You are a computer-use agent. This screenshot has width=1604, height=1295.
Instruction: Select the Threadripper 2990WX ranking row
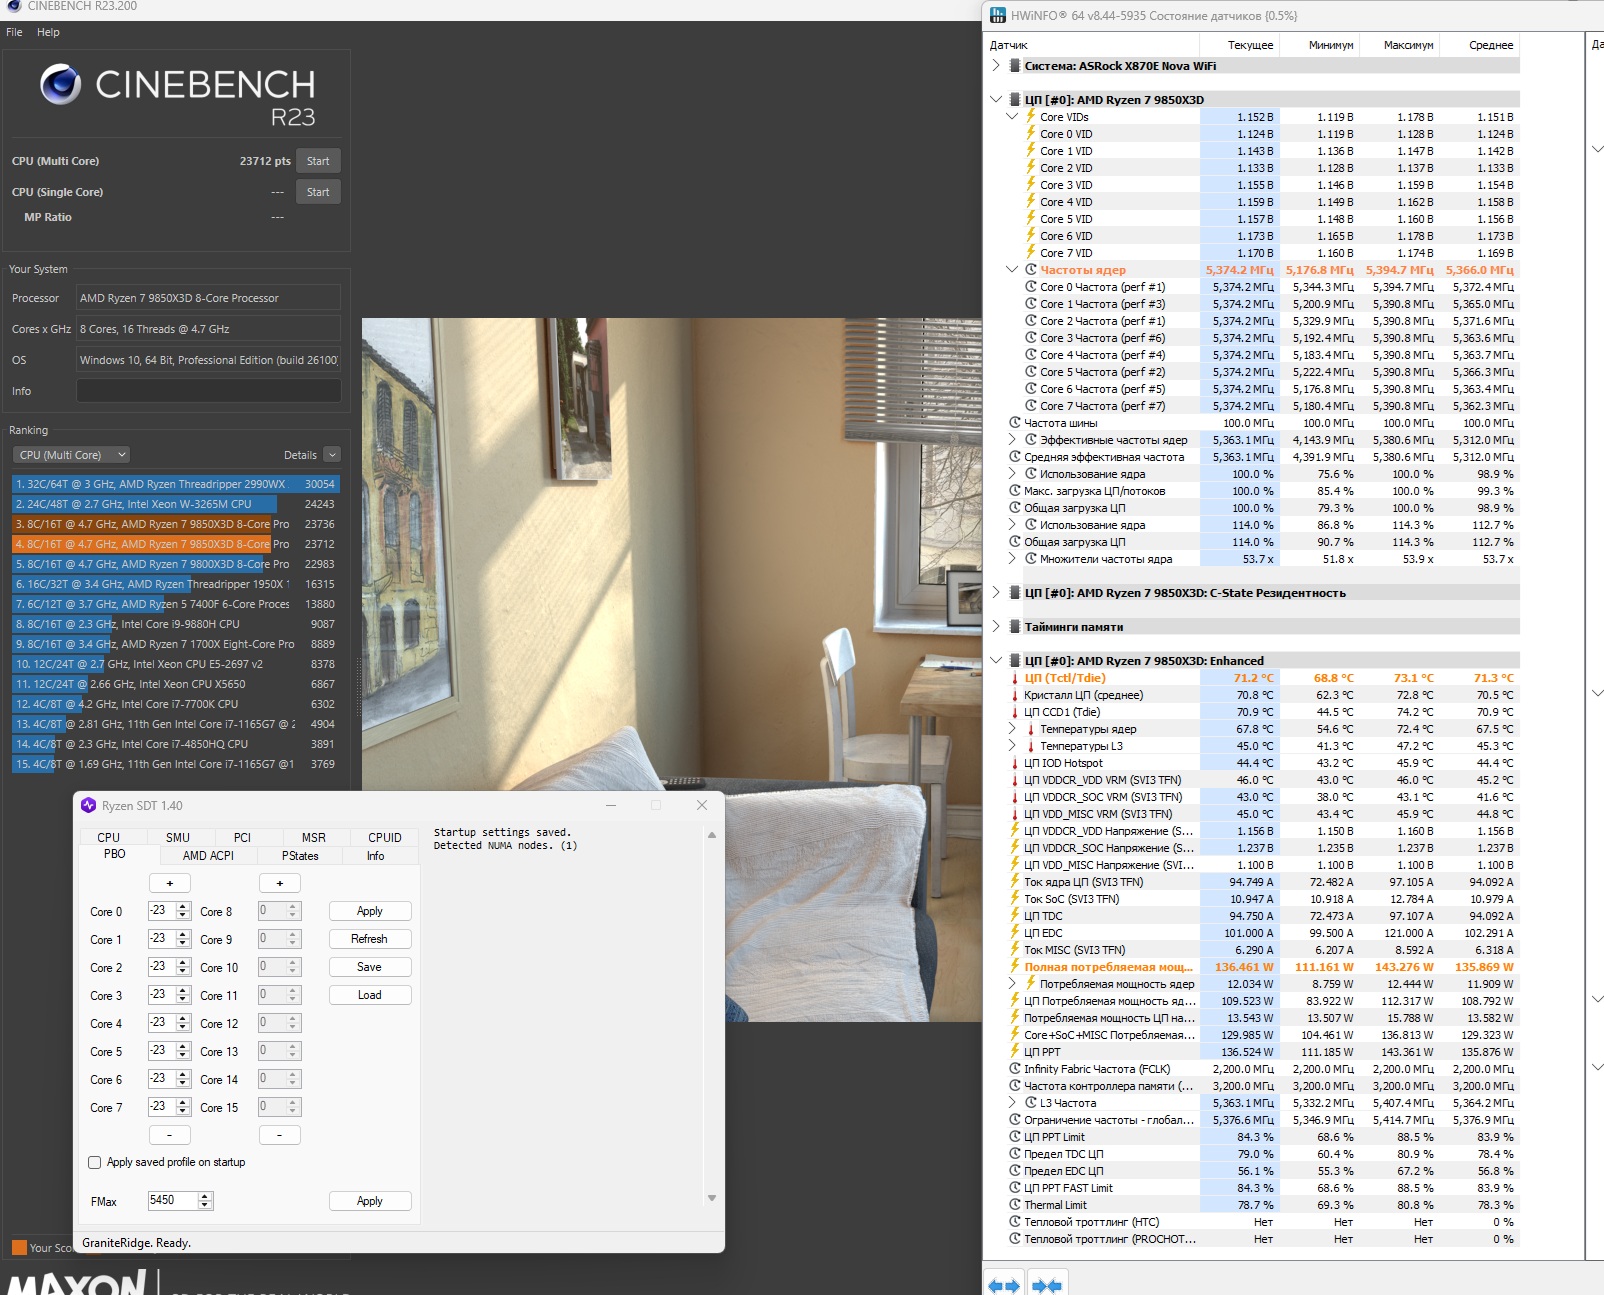pyautogui.click(x=176, y=484)
